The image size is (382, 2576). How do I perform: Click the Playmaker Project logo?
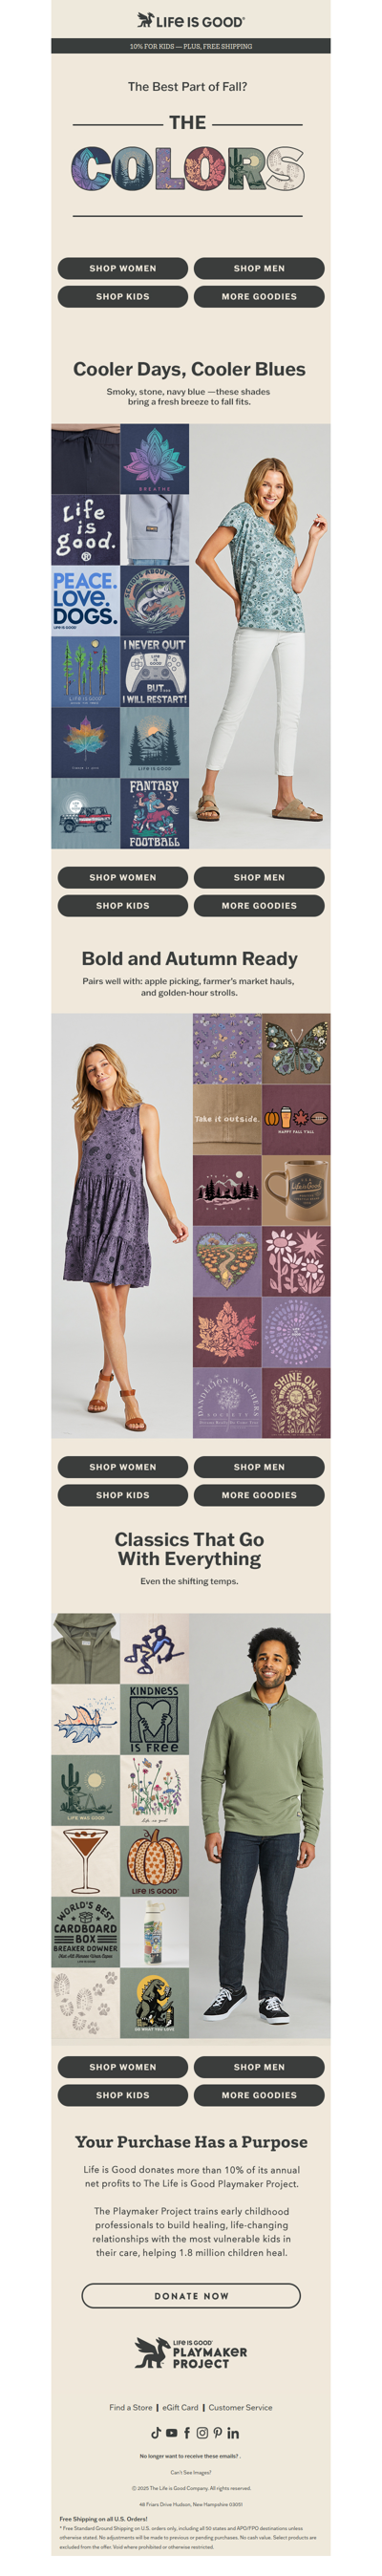pyautogui.click(x=191, y=2352)
